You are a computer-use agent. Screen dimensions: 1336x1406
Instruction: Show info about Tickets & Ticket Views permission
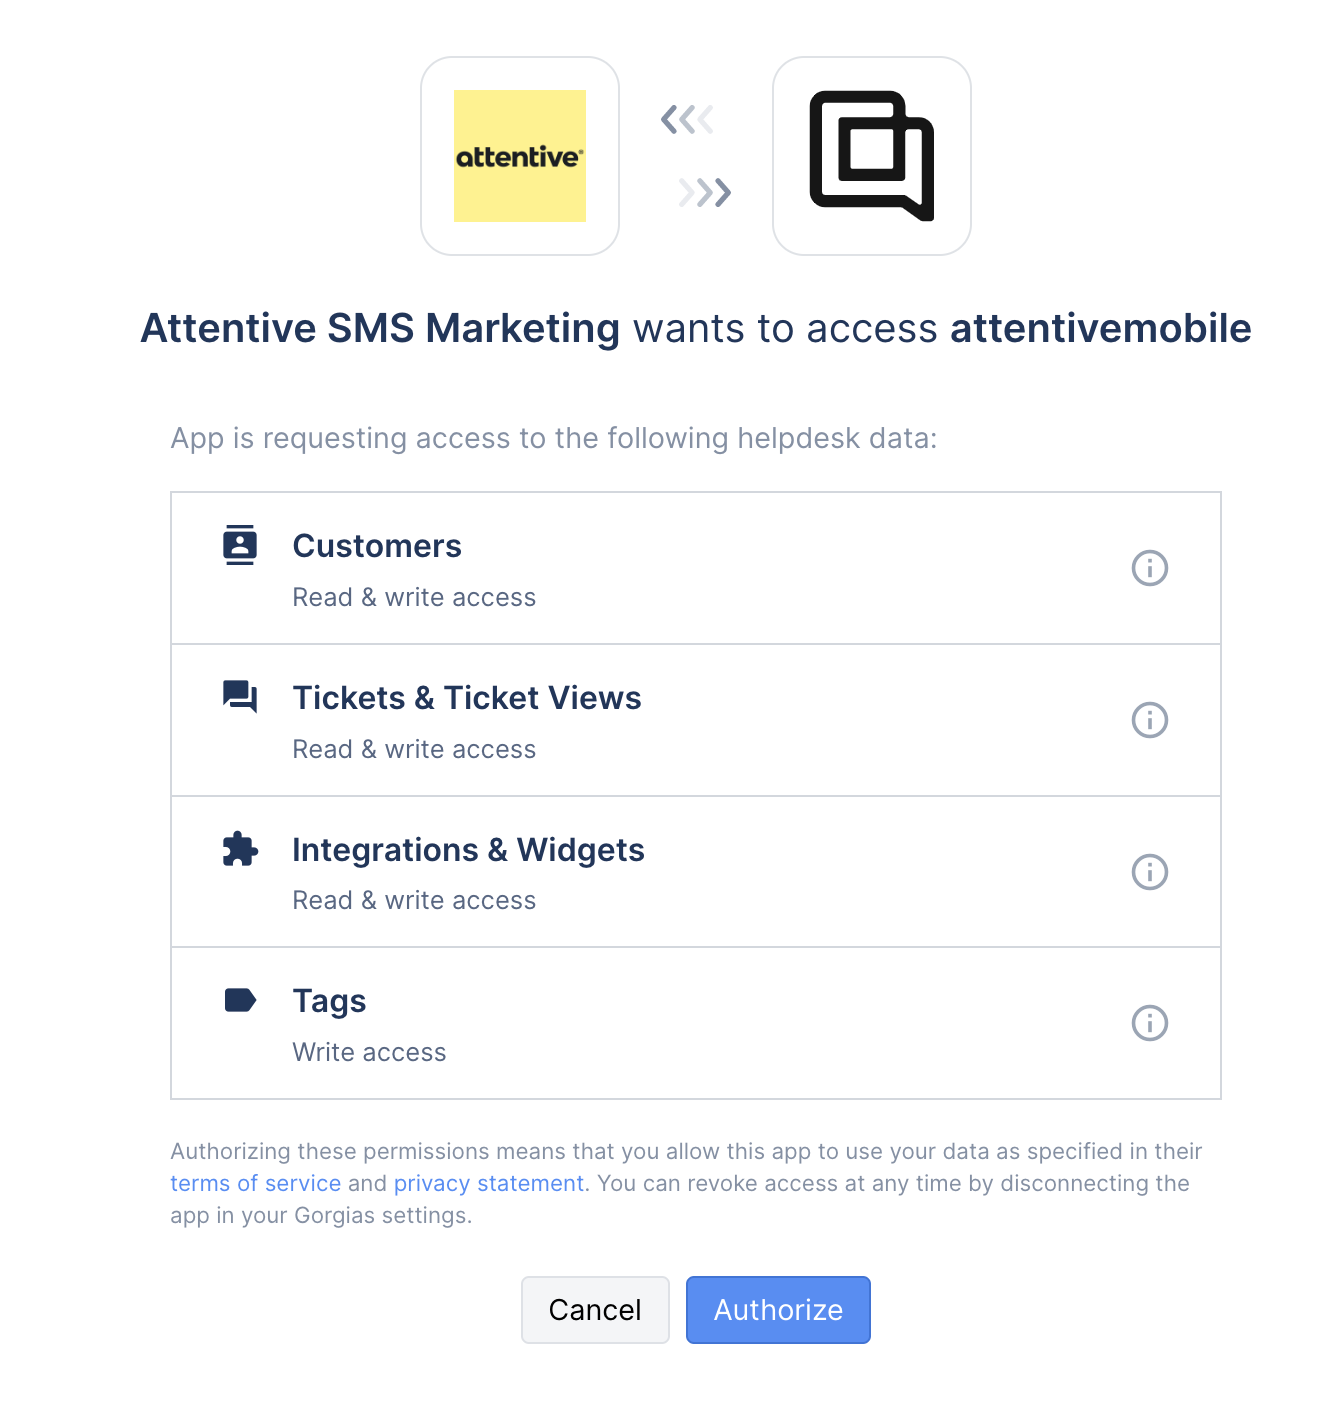click(x=1149, y=720)
